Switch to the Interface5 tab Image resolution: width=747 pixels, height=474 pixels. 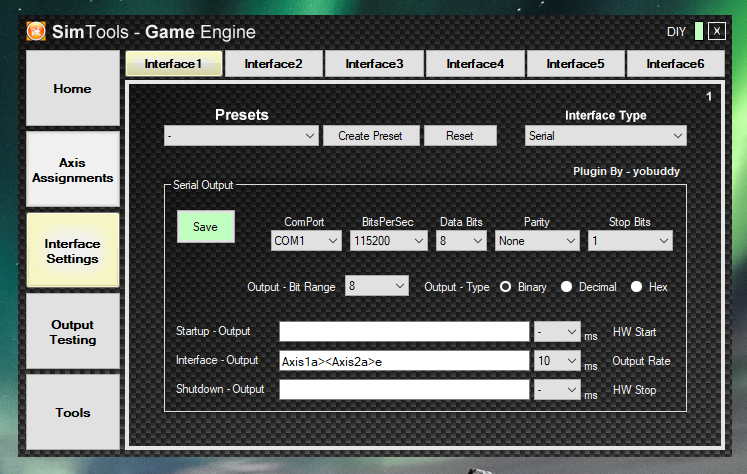(x=575, y=64)
